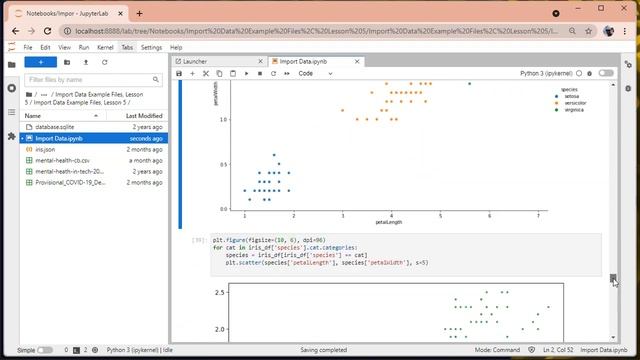This screenshot has width=640, height=360.
Task: Open the Kernel menu
Action: pos(105,47)
